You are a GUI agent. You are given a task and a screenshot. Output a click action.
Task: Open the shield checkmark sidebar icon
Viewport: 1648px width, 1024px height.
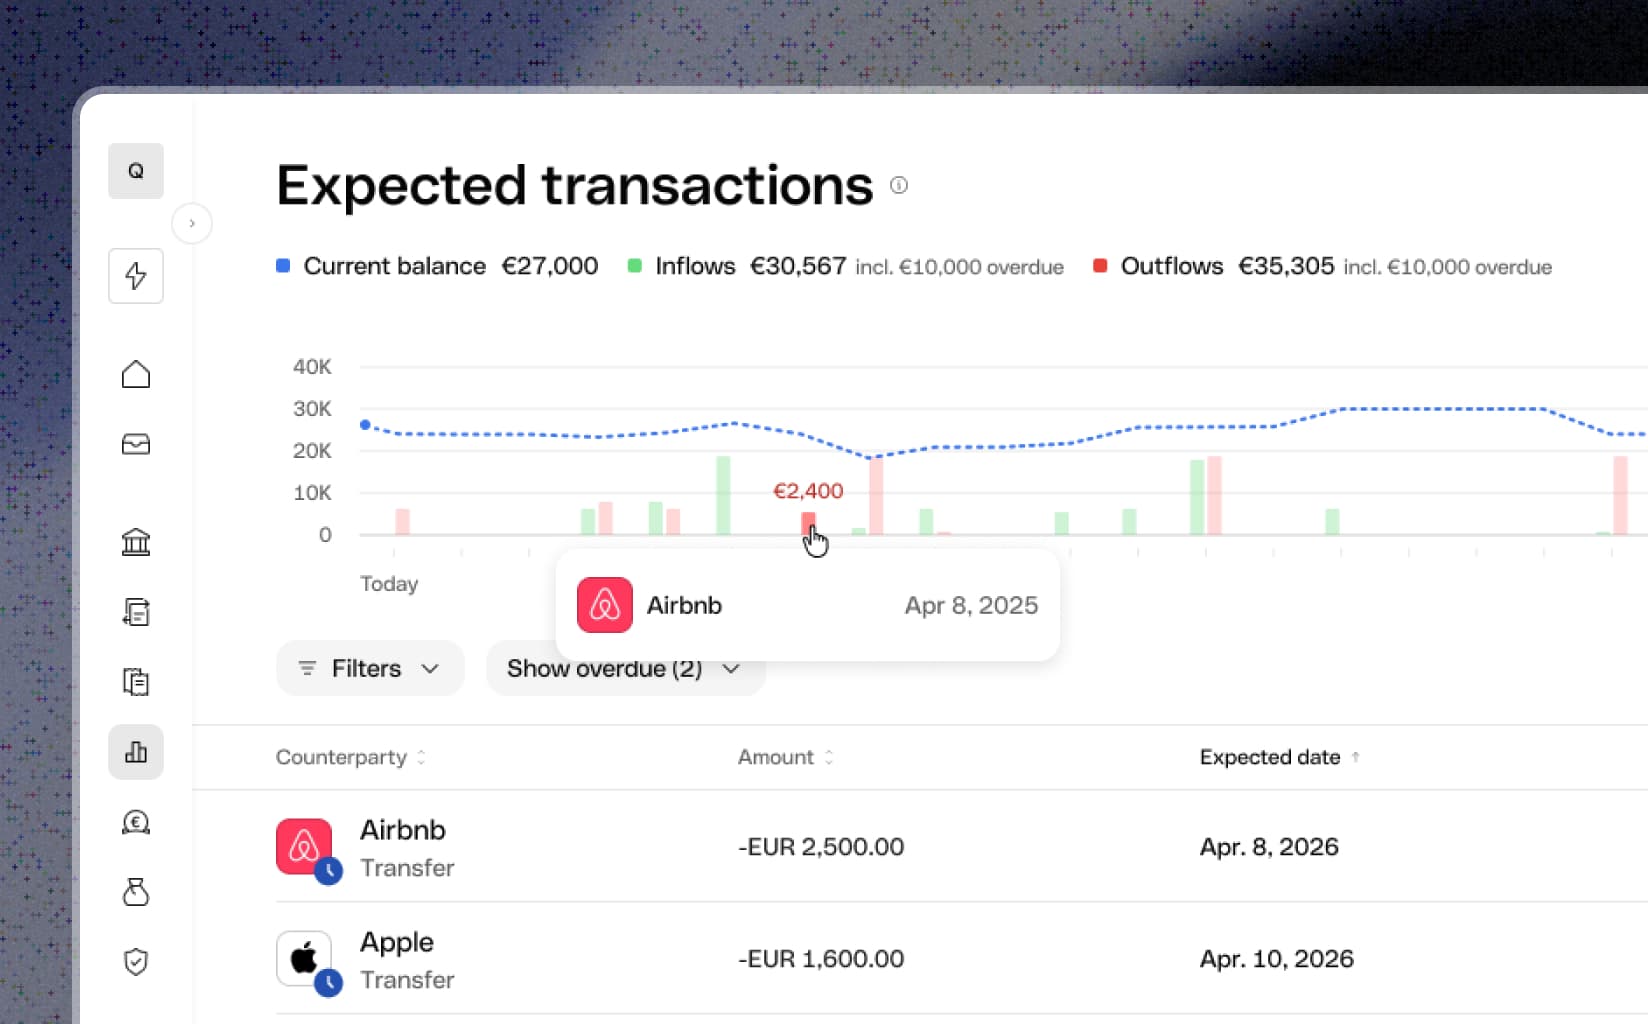[x=136, y=962]
